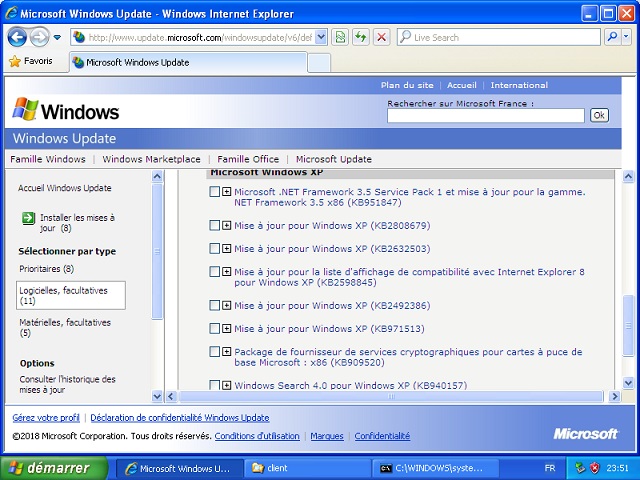
Task: Click the Stop loading icon
Action: tap(381, 37)
